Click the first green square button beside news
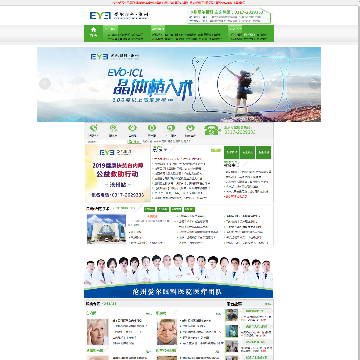 [231, 153]
